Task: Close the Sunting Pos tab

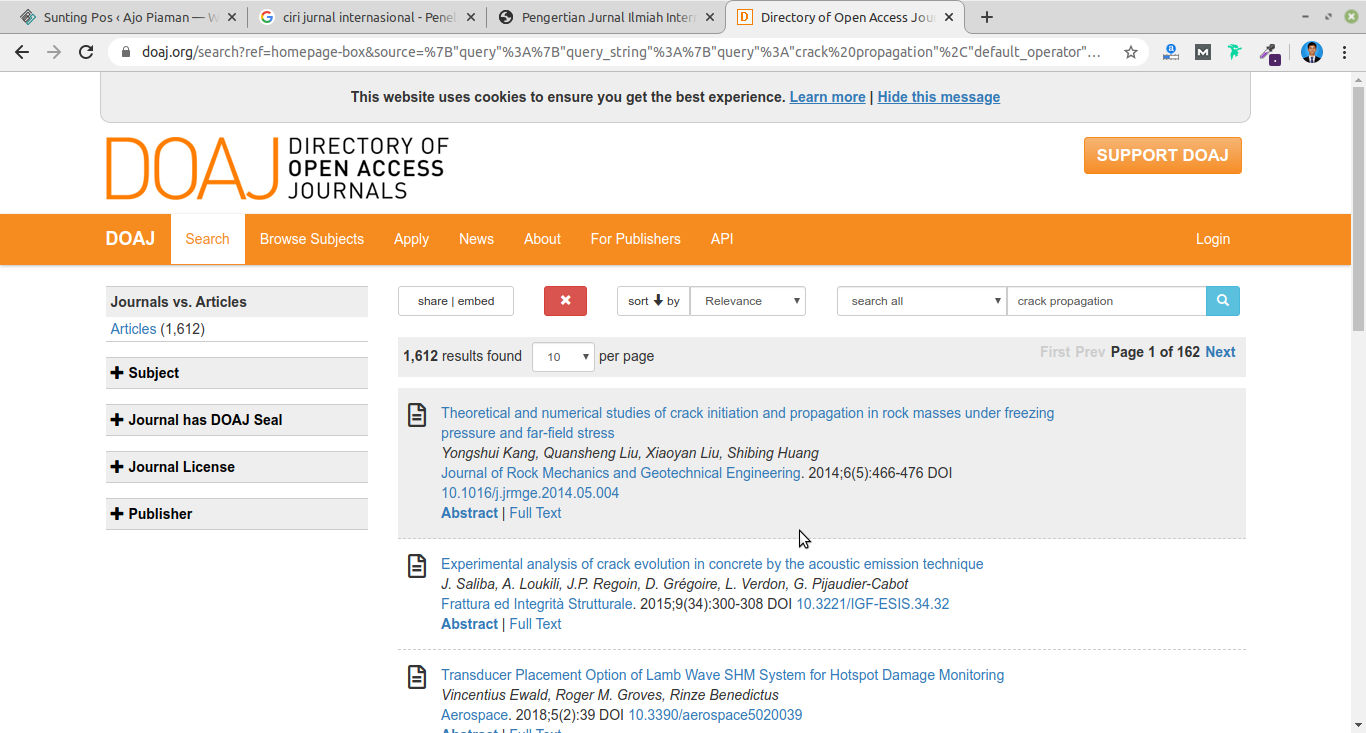Action: click(233, 17)
